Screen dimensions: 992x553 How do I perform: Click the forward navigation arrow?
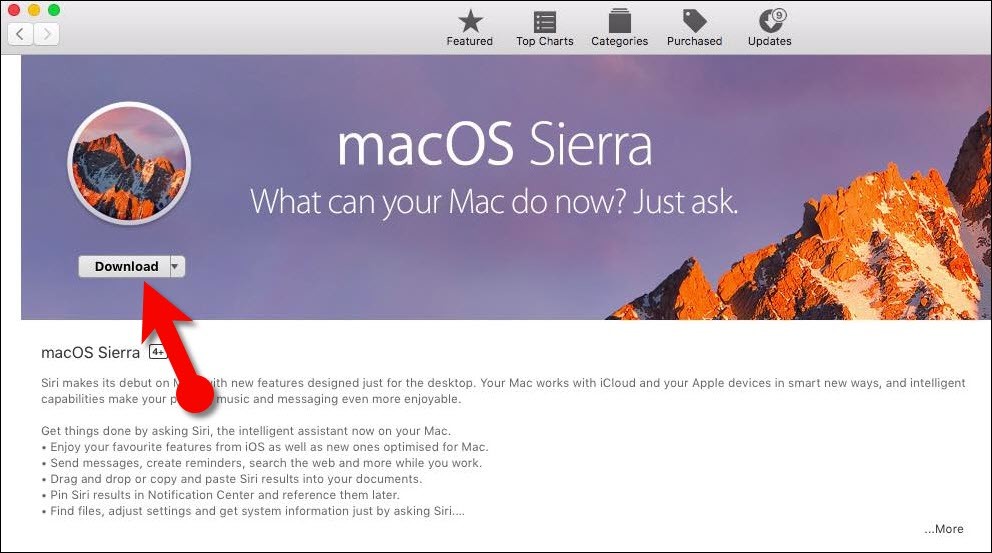pos(47,34)
